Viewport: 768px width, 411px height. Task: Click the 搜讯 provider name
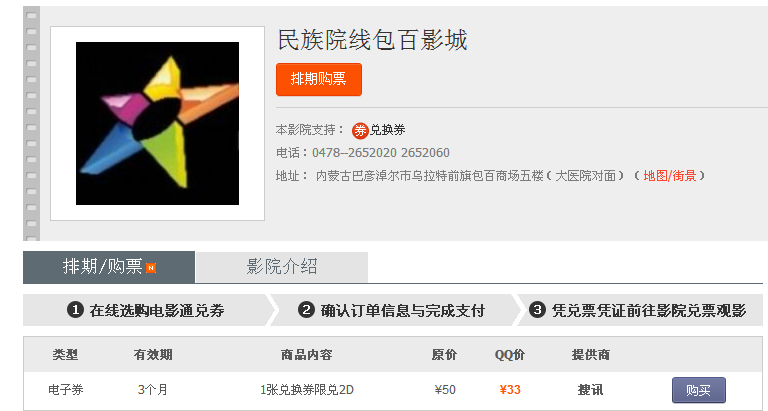590,390
